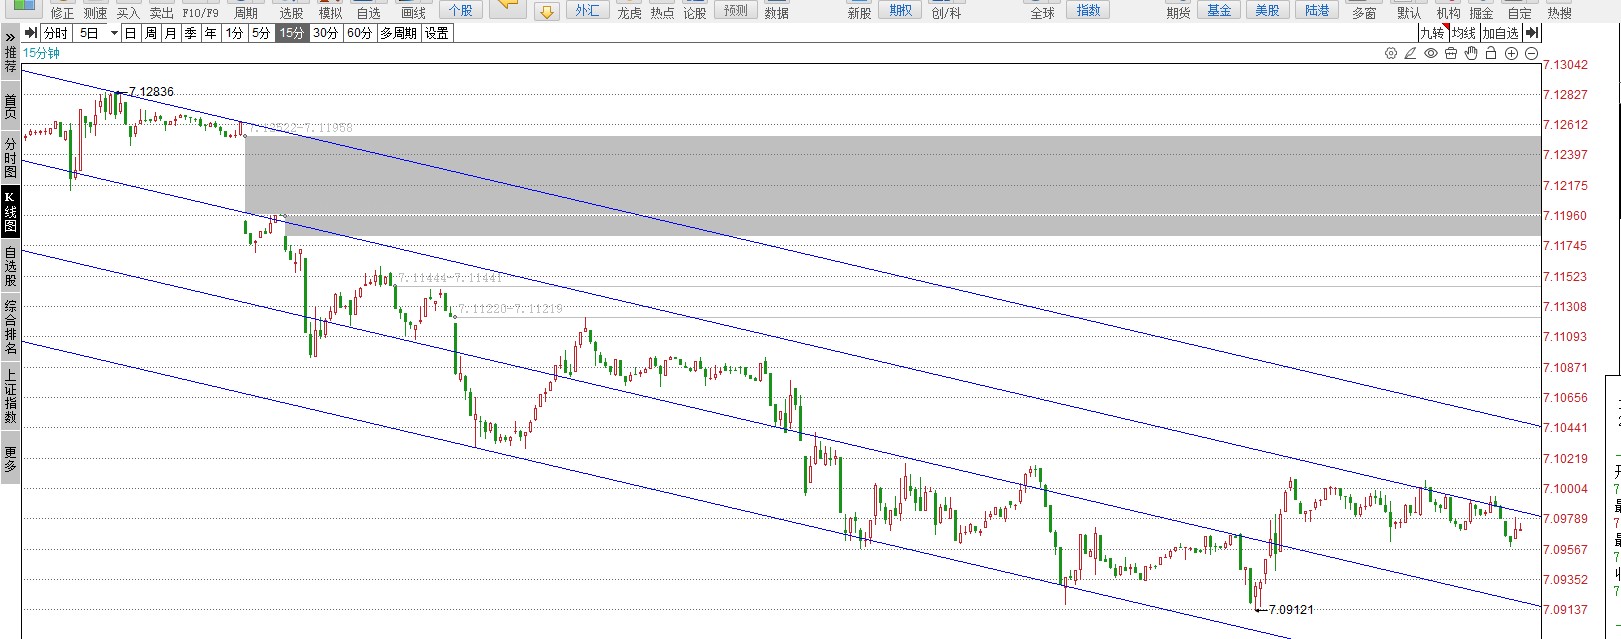1621x639 pixels.
Task: Click the 多窗 multi-window toolbar item
Action: coord(1364,13)
